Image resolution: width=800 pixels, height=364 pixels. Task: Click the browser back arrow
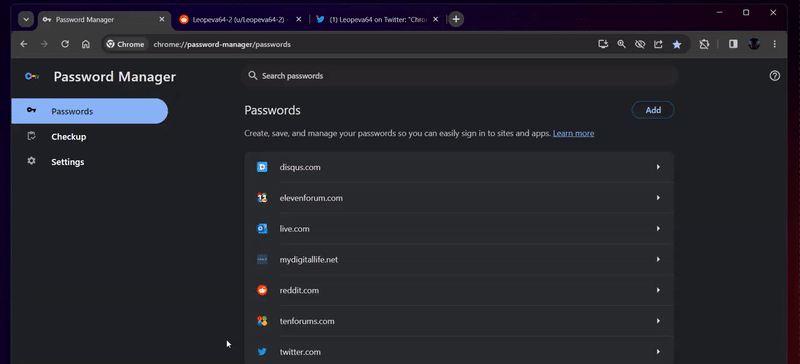[x=23, y=44]
